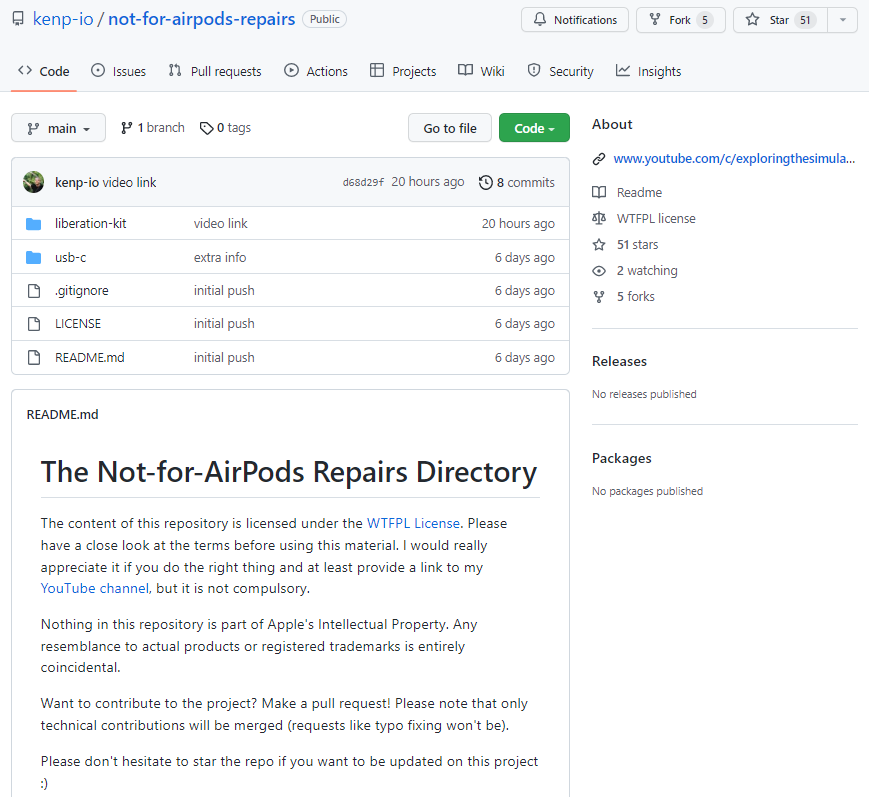Click the WTFPL license scale icon

599,218
